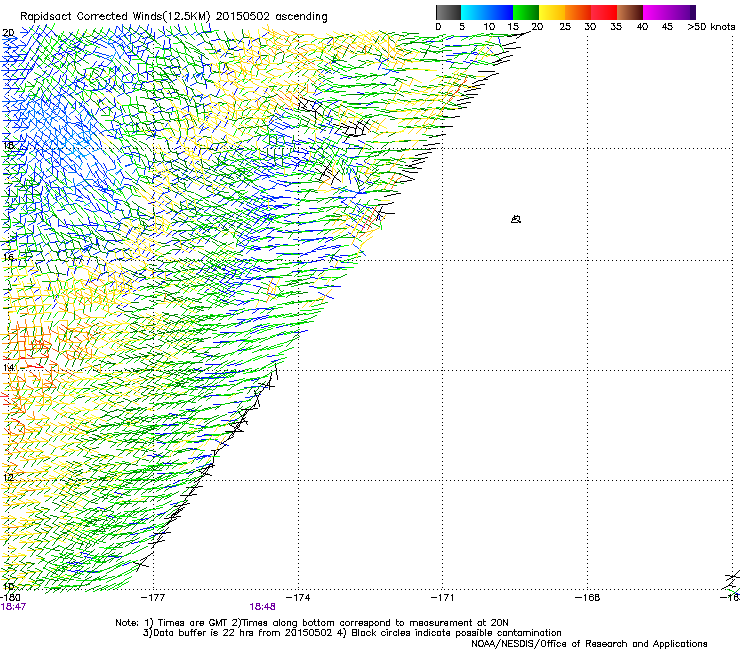740x650 pixels.
Task: Select the yellow 20-25 knots legend swatch
Action: point(552,12)
